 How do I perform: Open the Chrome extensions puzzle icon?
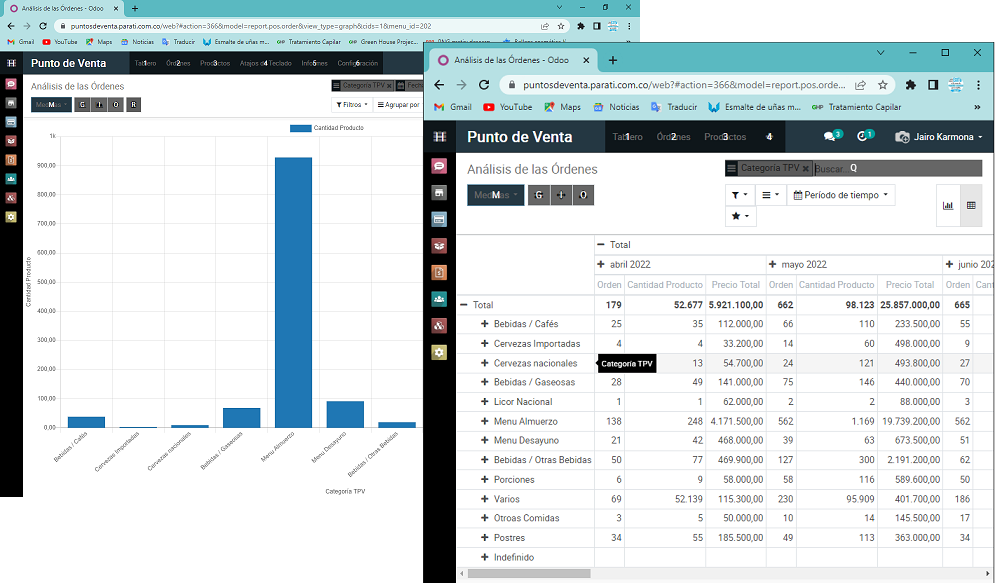tap(910, 85)
